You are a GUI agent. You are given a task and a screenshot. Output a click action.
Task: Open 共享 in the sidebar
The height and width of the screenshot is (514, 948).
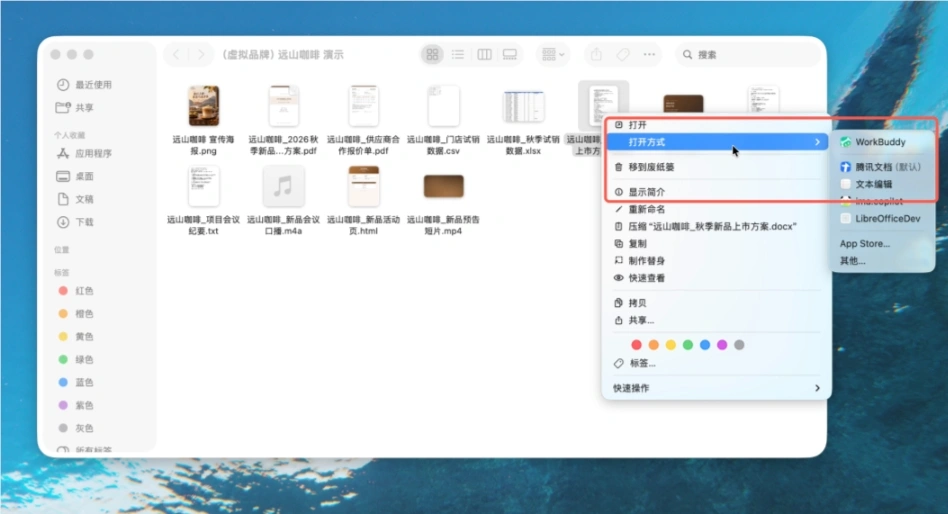(76, 108)
